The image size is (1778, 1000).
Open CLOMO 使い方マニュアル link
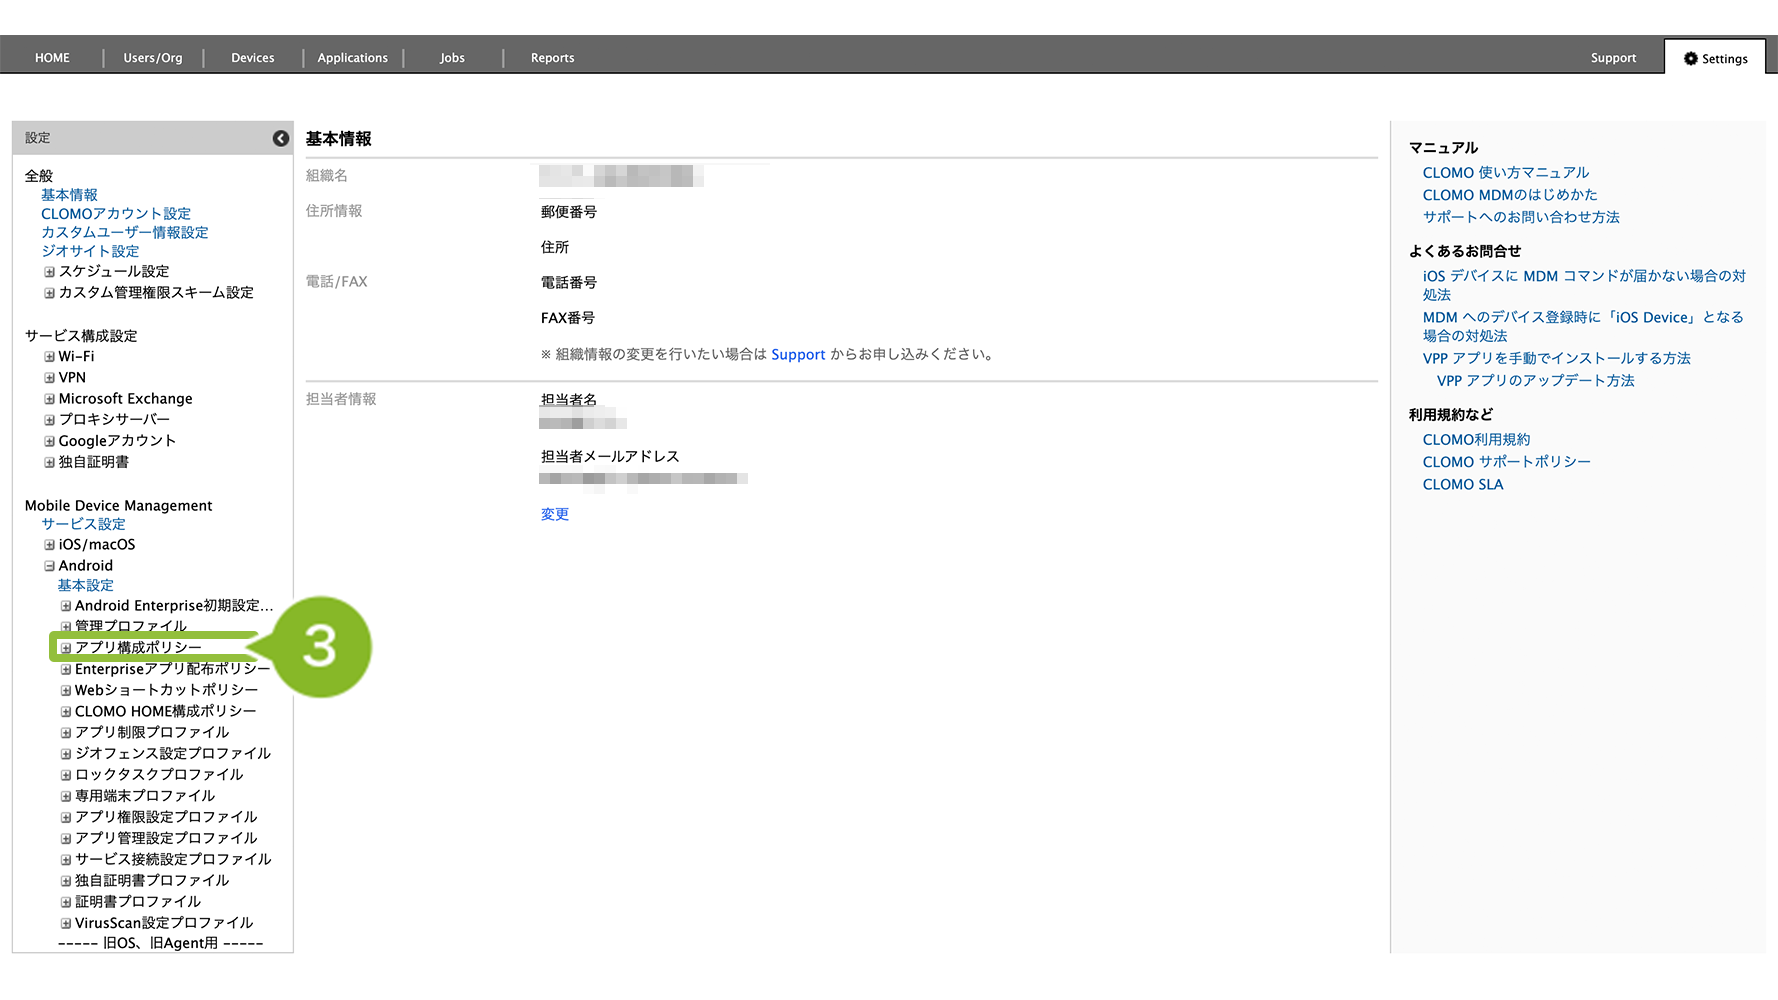point(1505,173)
